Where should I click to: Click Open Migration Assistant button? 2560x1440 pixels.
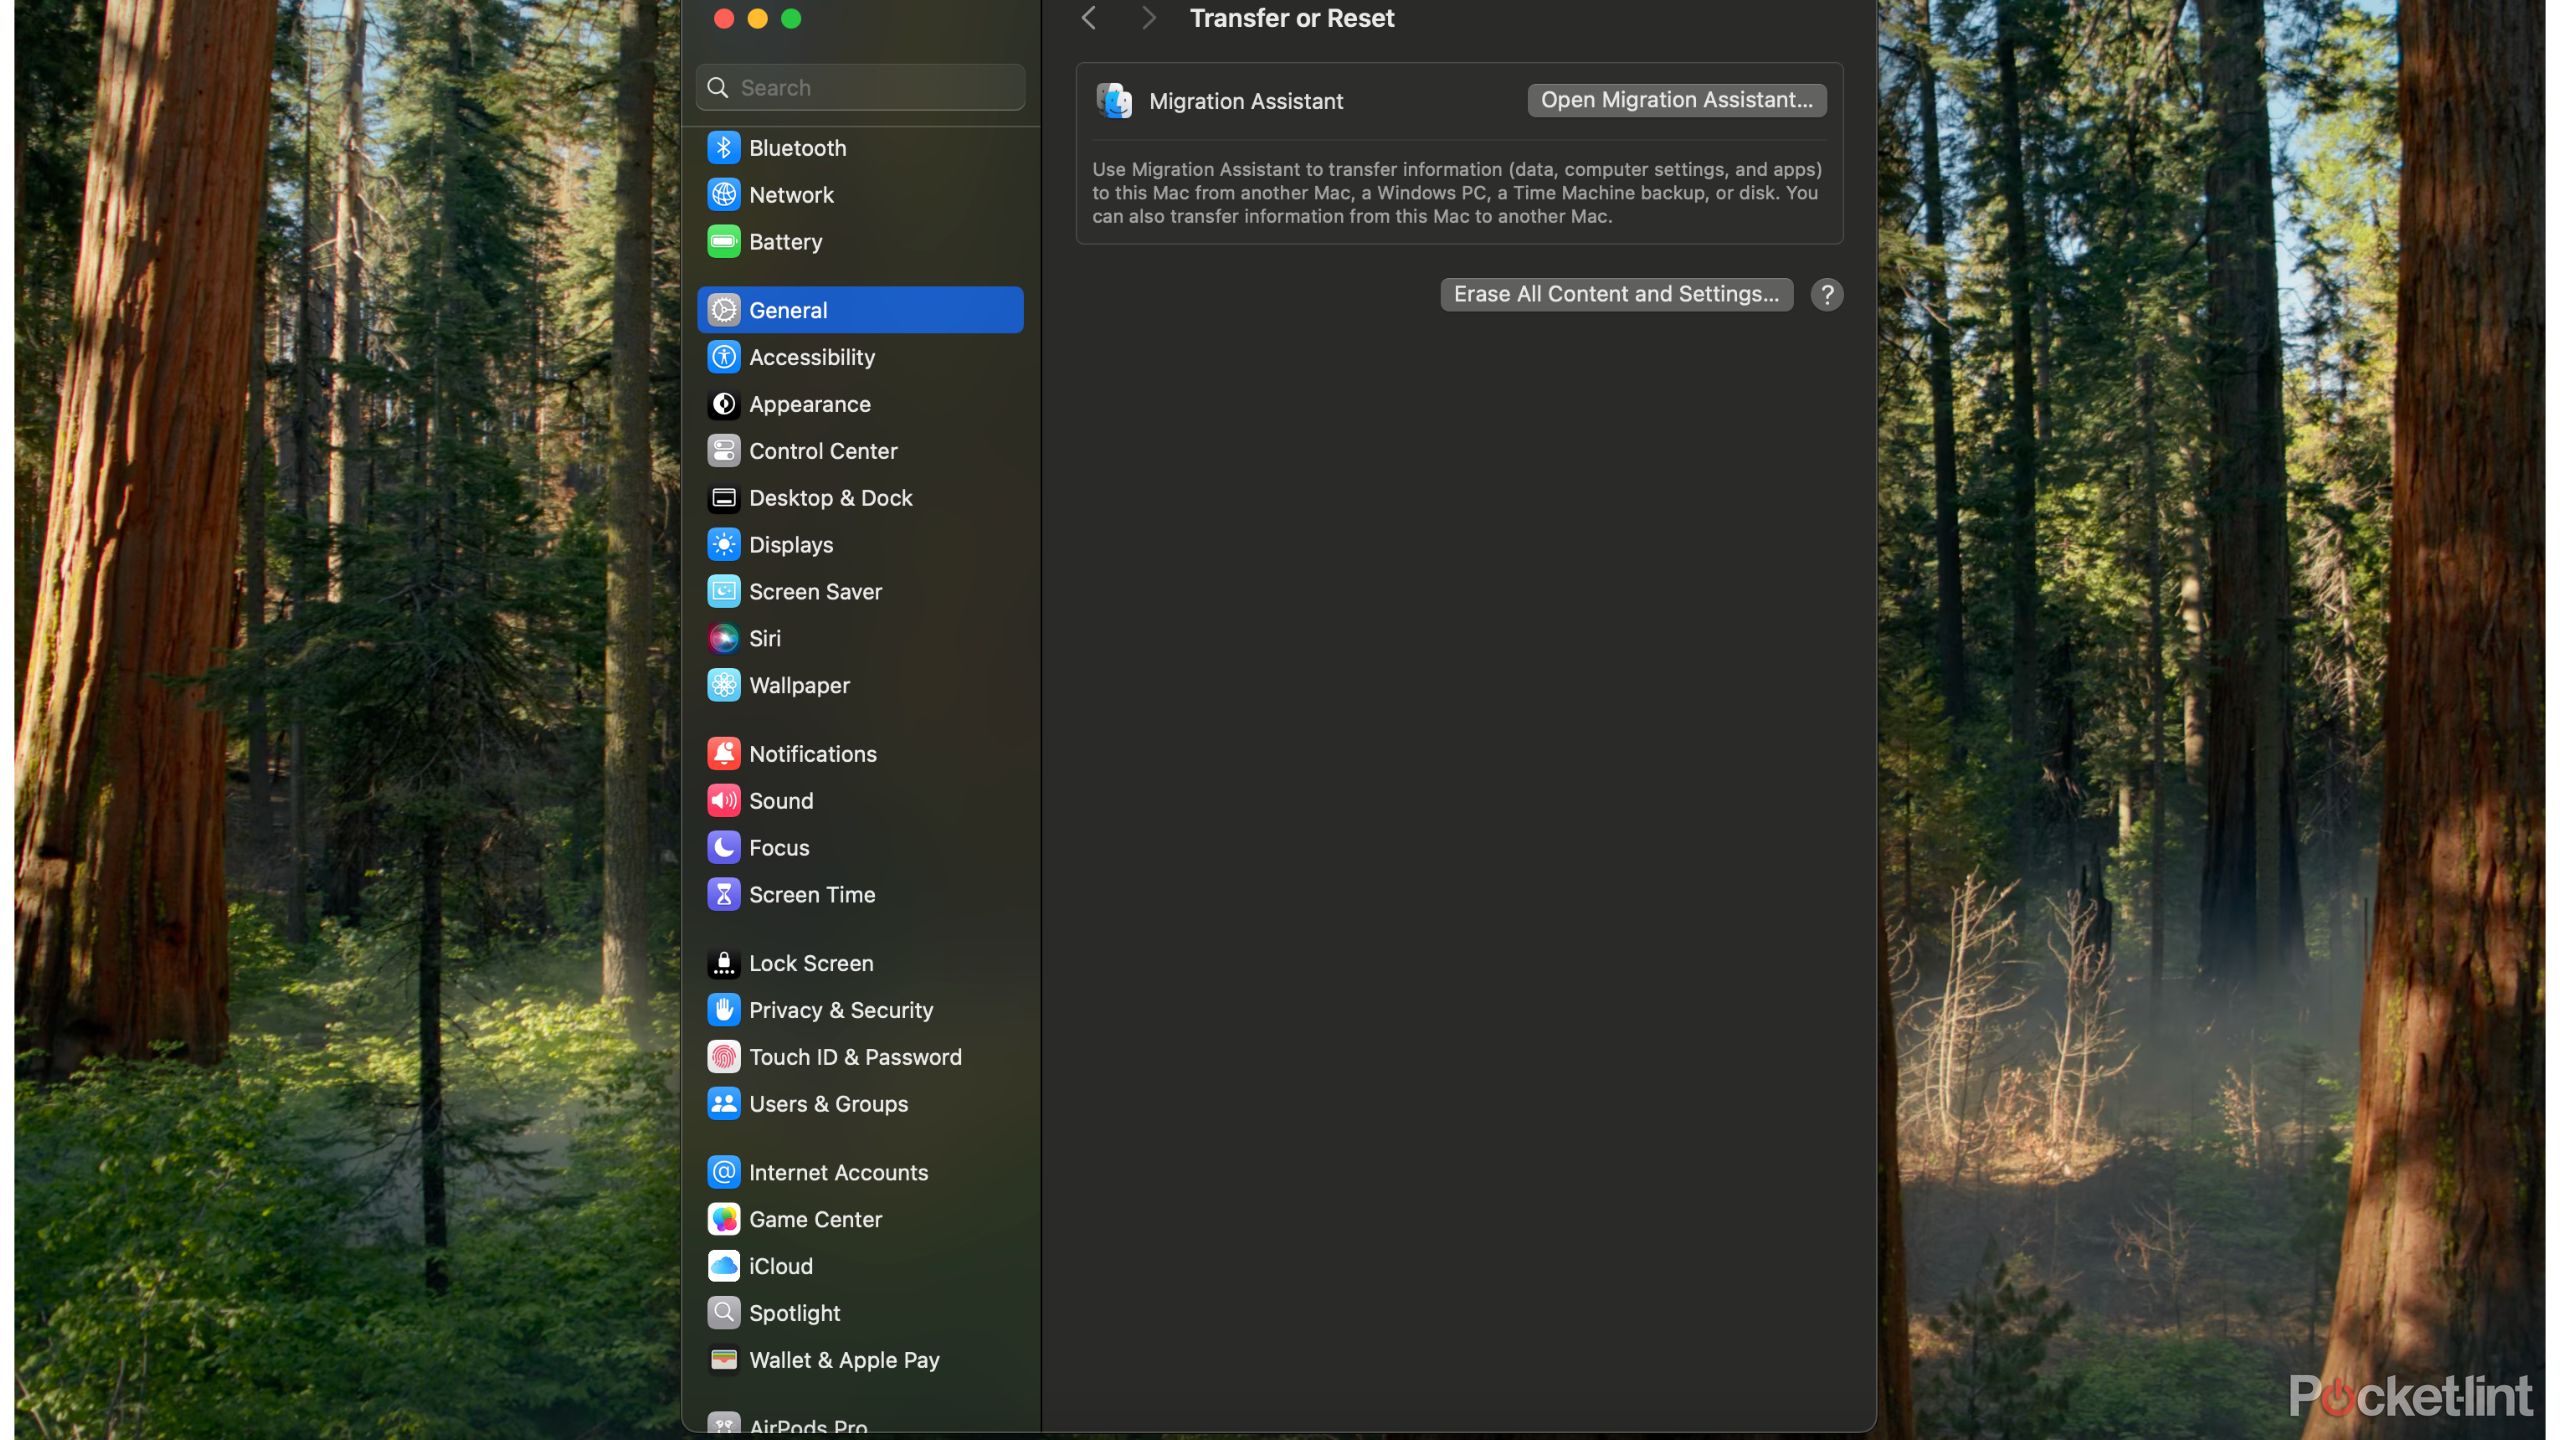point(1676,100)
